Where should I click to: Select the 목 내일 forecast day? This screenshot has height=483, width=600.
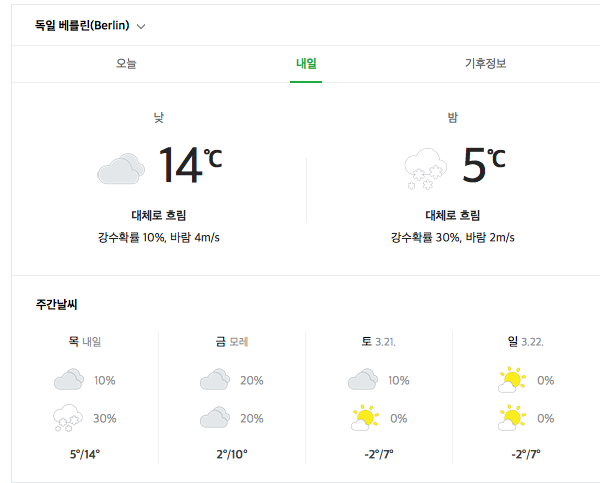click(84, 341)
